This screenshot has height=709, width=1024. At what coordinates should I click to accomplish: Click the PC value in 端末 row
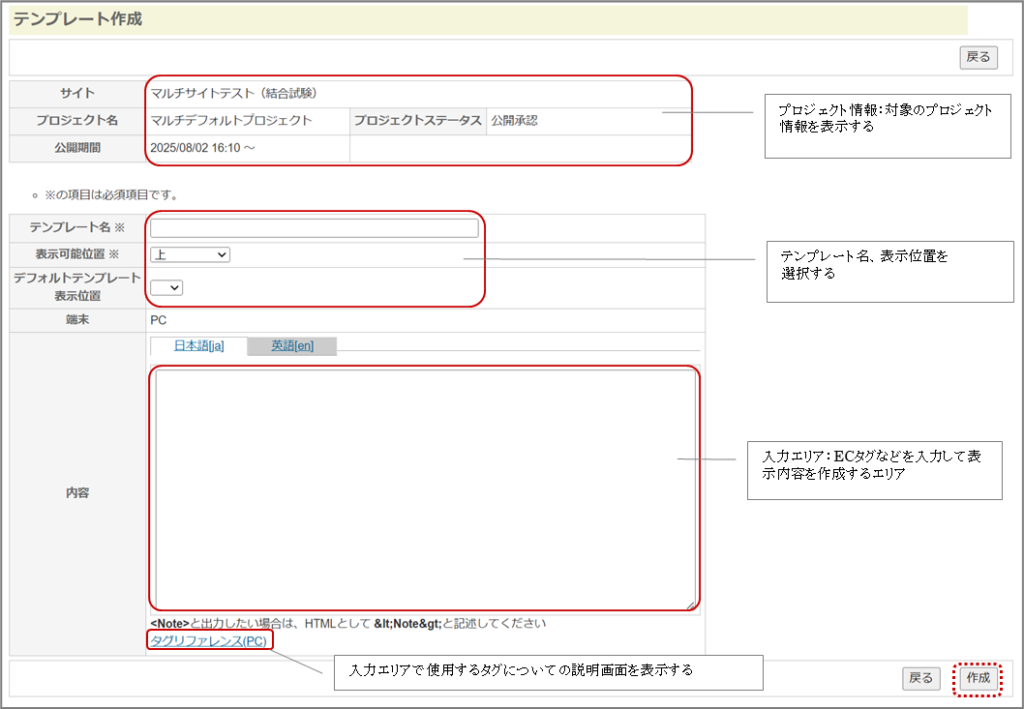[x=159, y=320]
